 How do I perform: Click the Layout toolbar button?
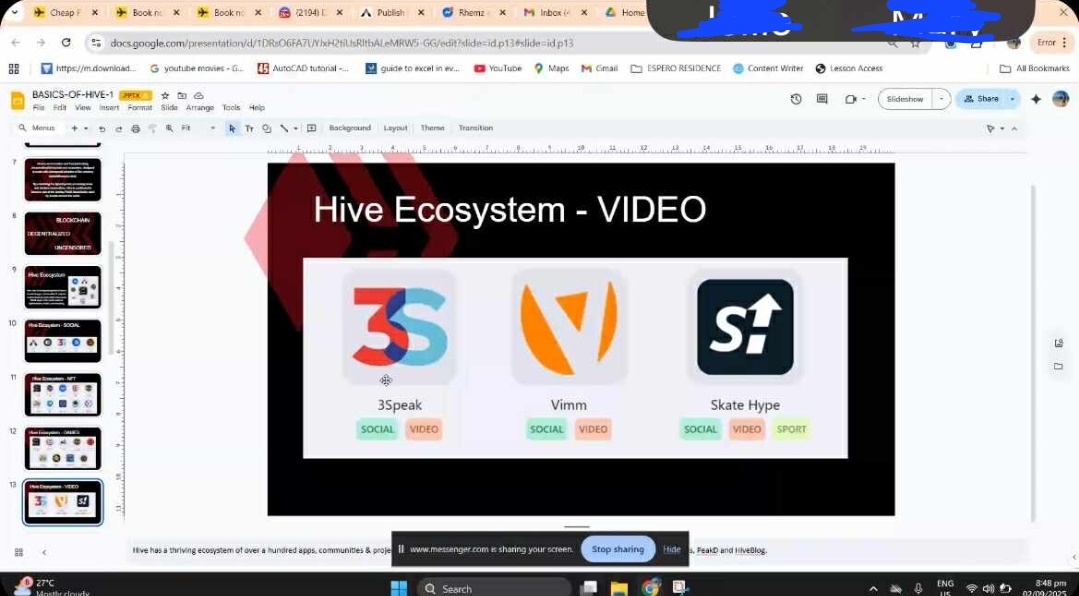pyautogui.click(x=395, y=128)
